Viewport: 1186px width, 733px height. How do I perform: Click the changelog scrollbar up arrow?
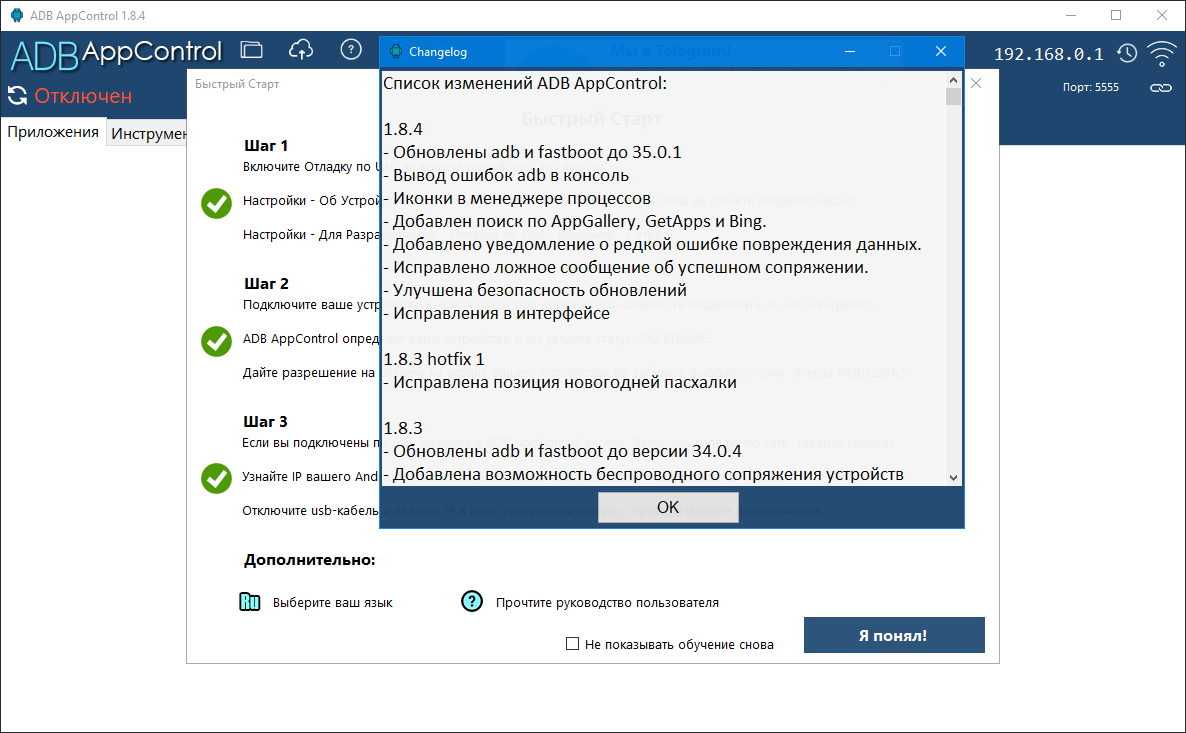tap(953, 79)
